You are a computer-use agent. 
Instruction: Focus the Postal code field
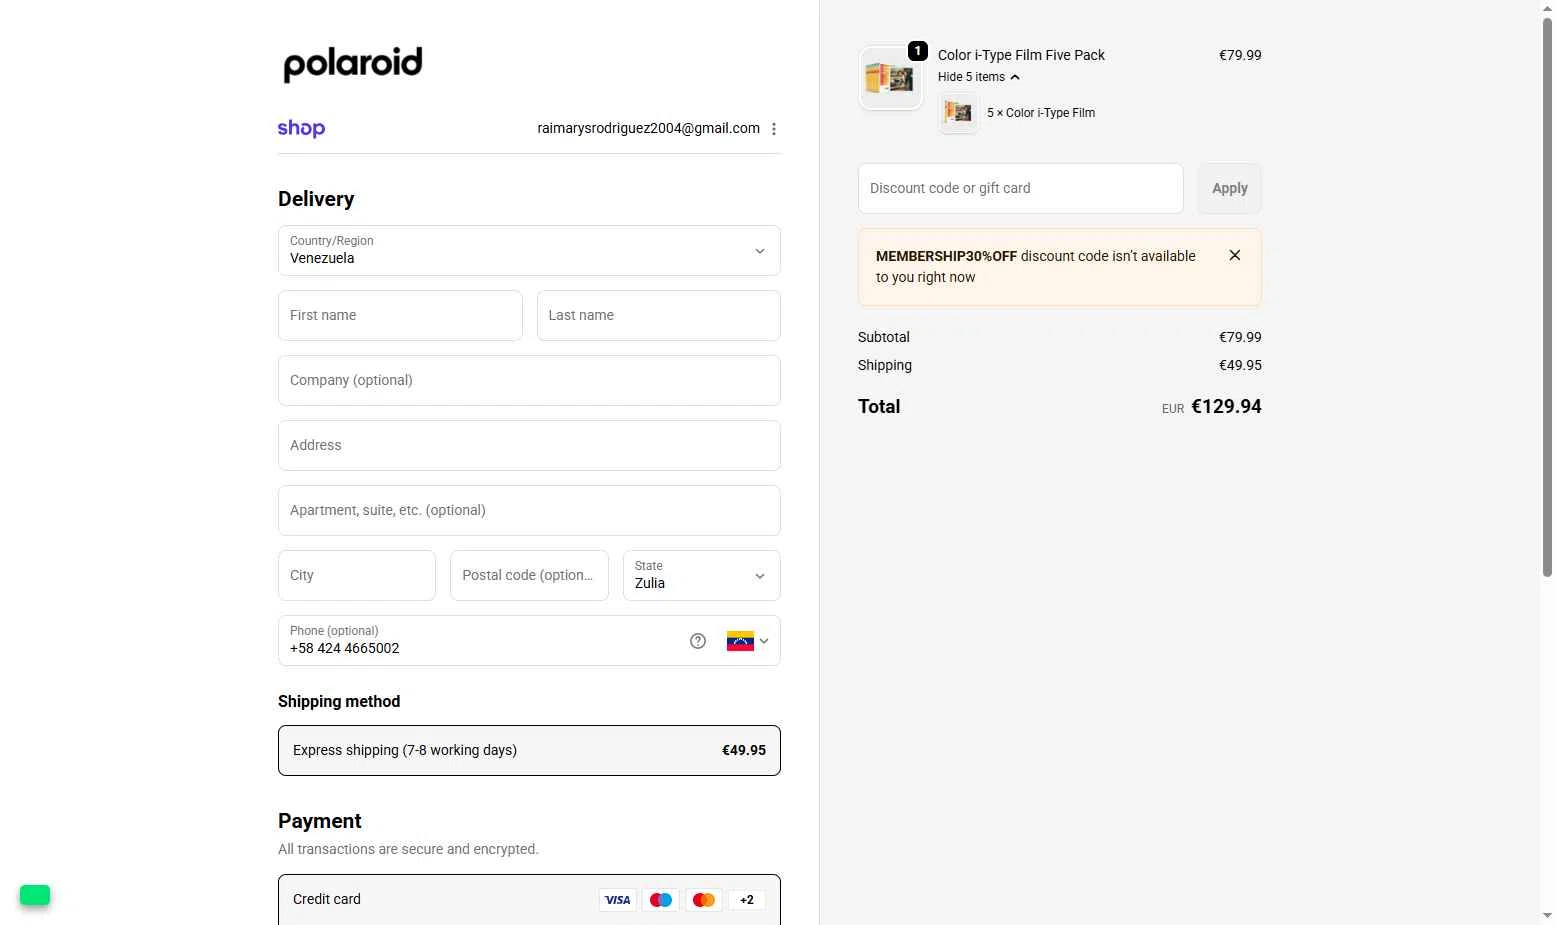(529, 576)
